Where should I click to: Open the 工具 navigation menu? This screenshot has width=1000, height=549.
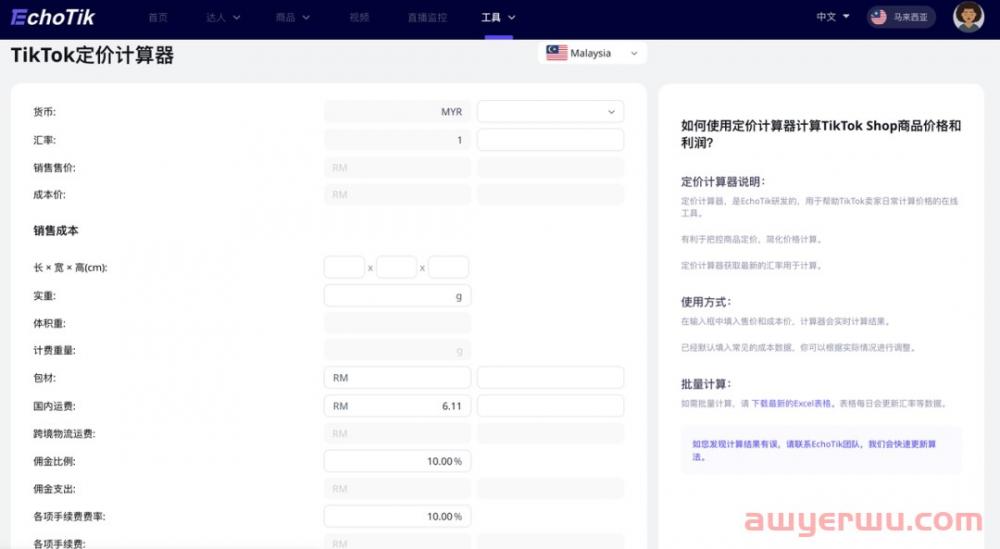(498, 17)
